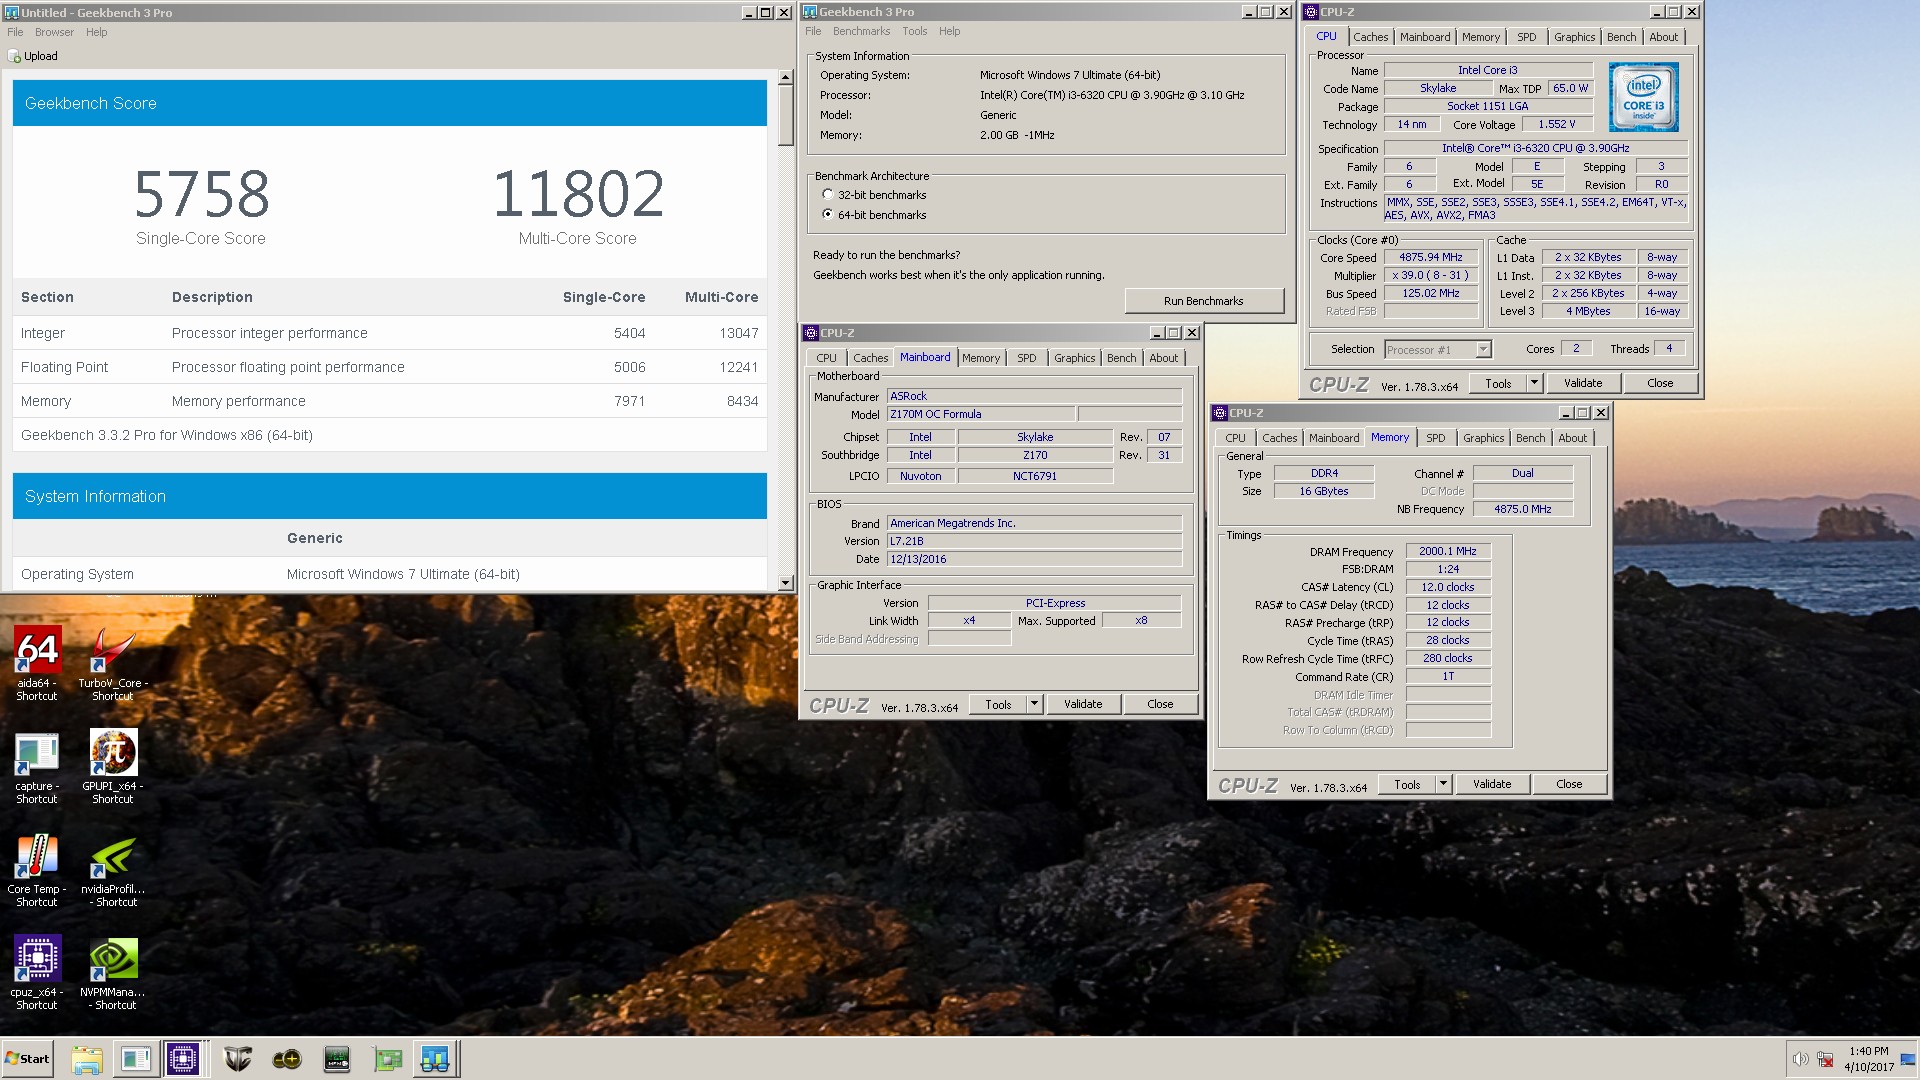The image size is (1920, 1080).
Task: Open the GPUPI_x64 desktop shortcut
Action: [113, 767]
